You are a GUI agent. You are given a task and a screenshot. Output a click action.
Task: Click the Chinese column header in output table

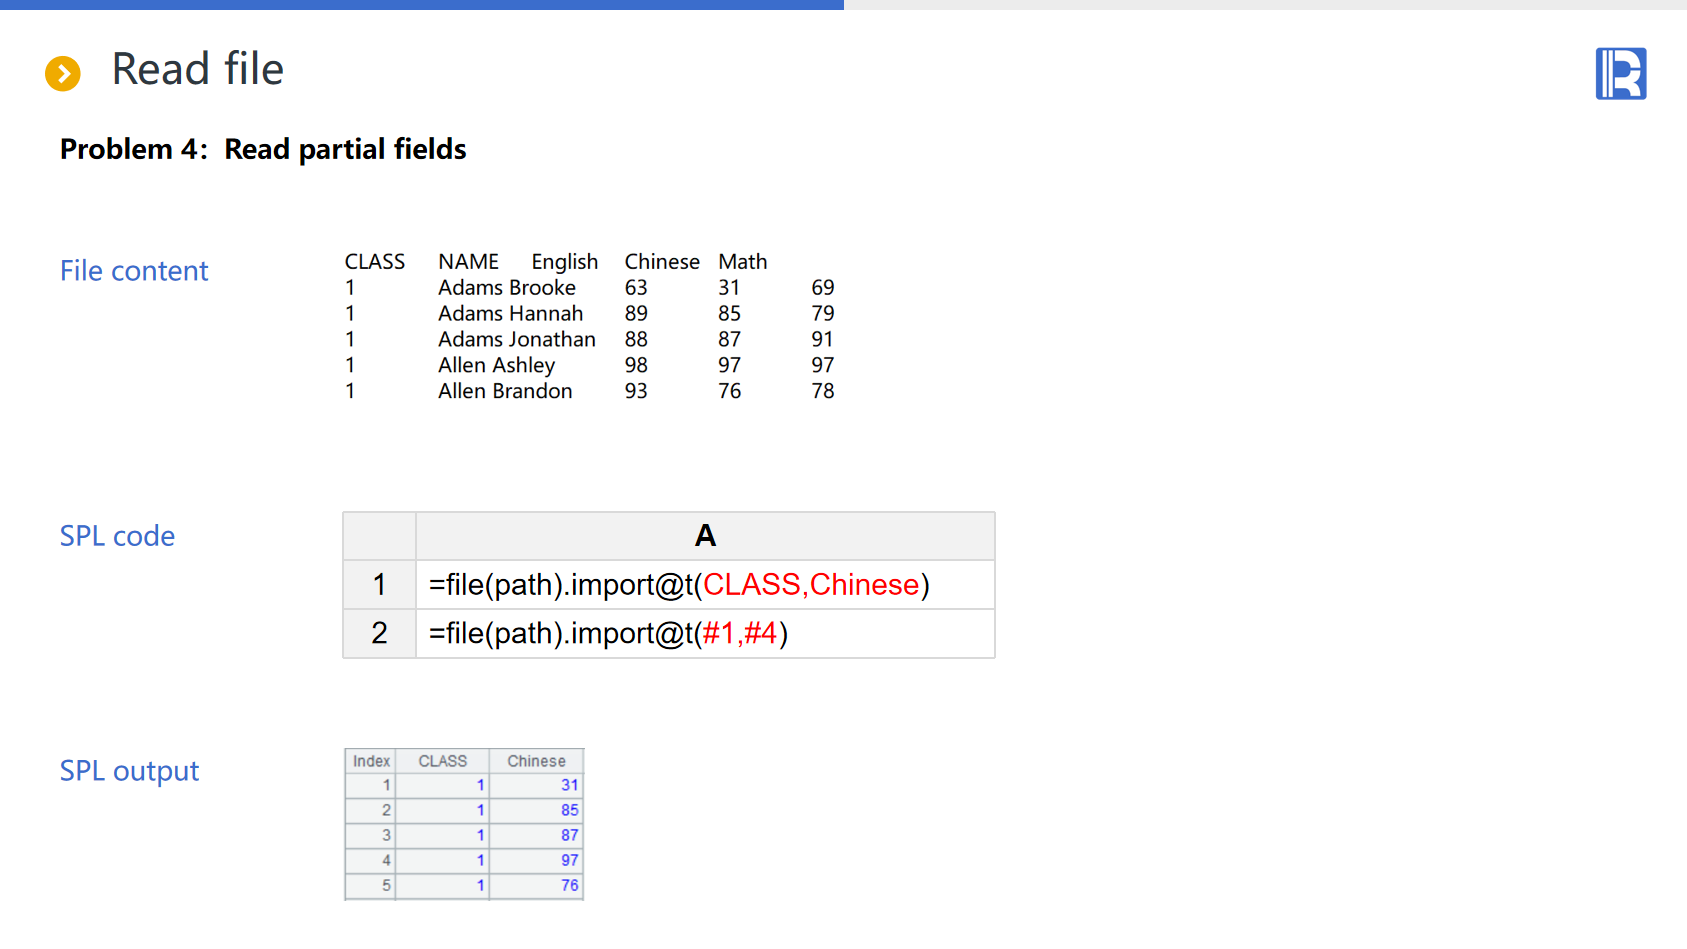pyautogui.click(x=536, y=761)
